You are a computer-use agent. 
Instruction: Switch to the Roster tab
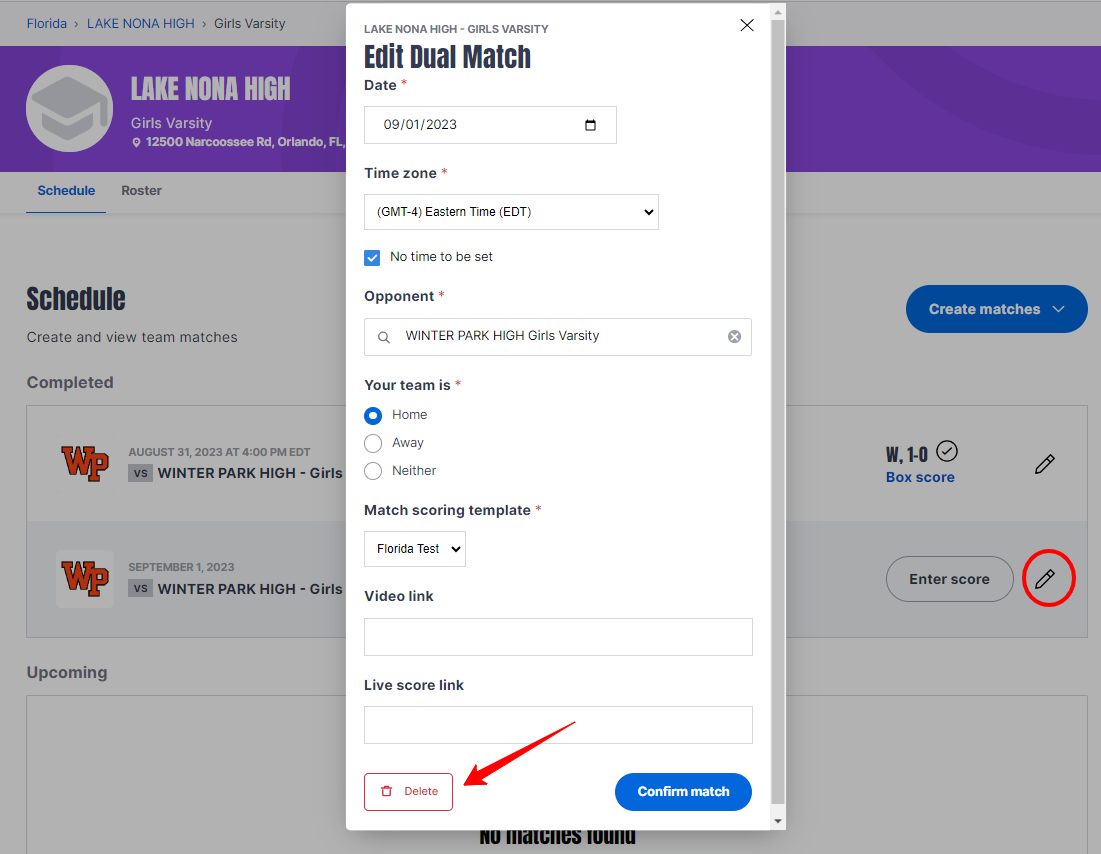click(x=141, y=190)
